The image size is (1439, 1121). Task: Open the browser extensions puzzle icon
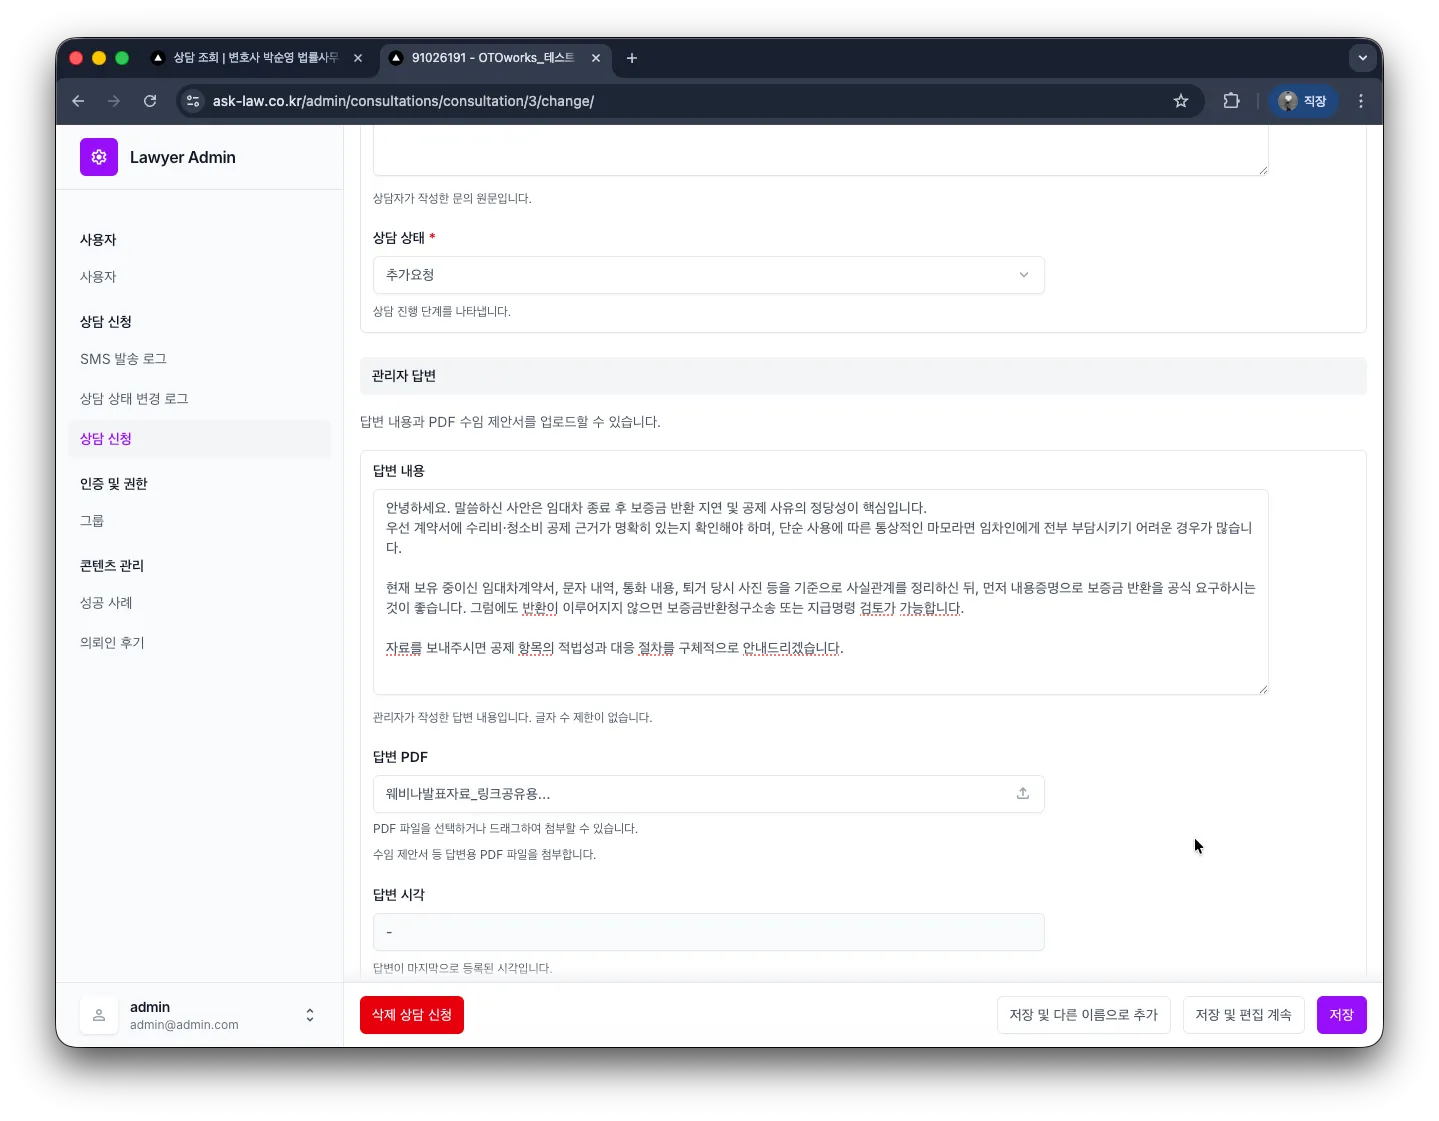(x=1231, y=101)
